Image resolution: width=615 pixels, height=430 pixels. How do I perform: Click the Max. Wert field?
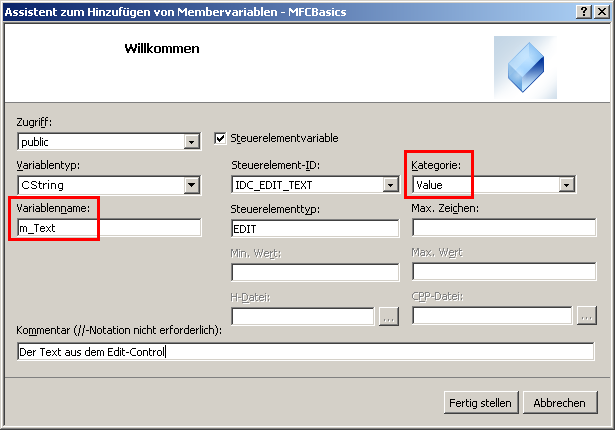[x=504, y=271]
